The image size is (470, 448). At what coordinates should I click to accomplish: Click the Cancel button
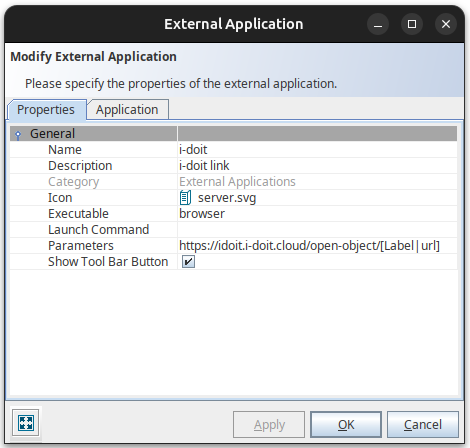coord(423,425)
